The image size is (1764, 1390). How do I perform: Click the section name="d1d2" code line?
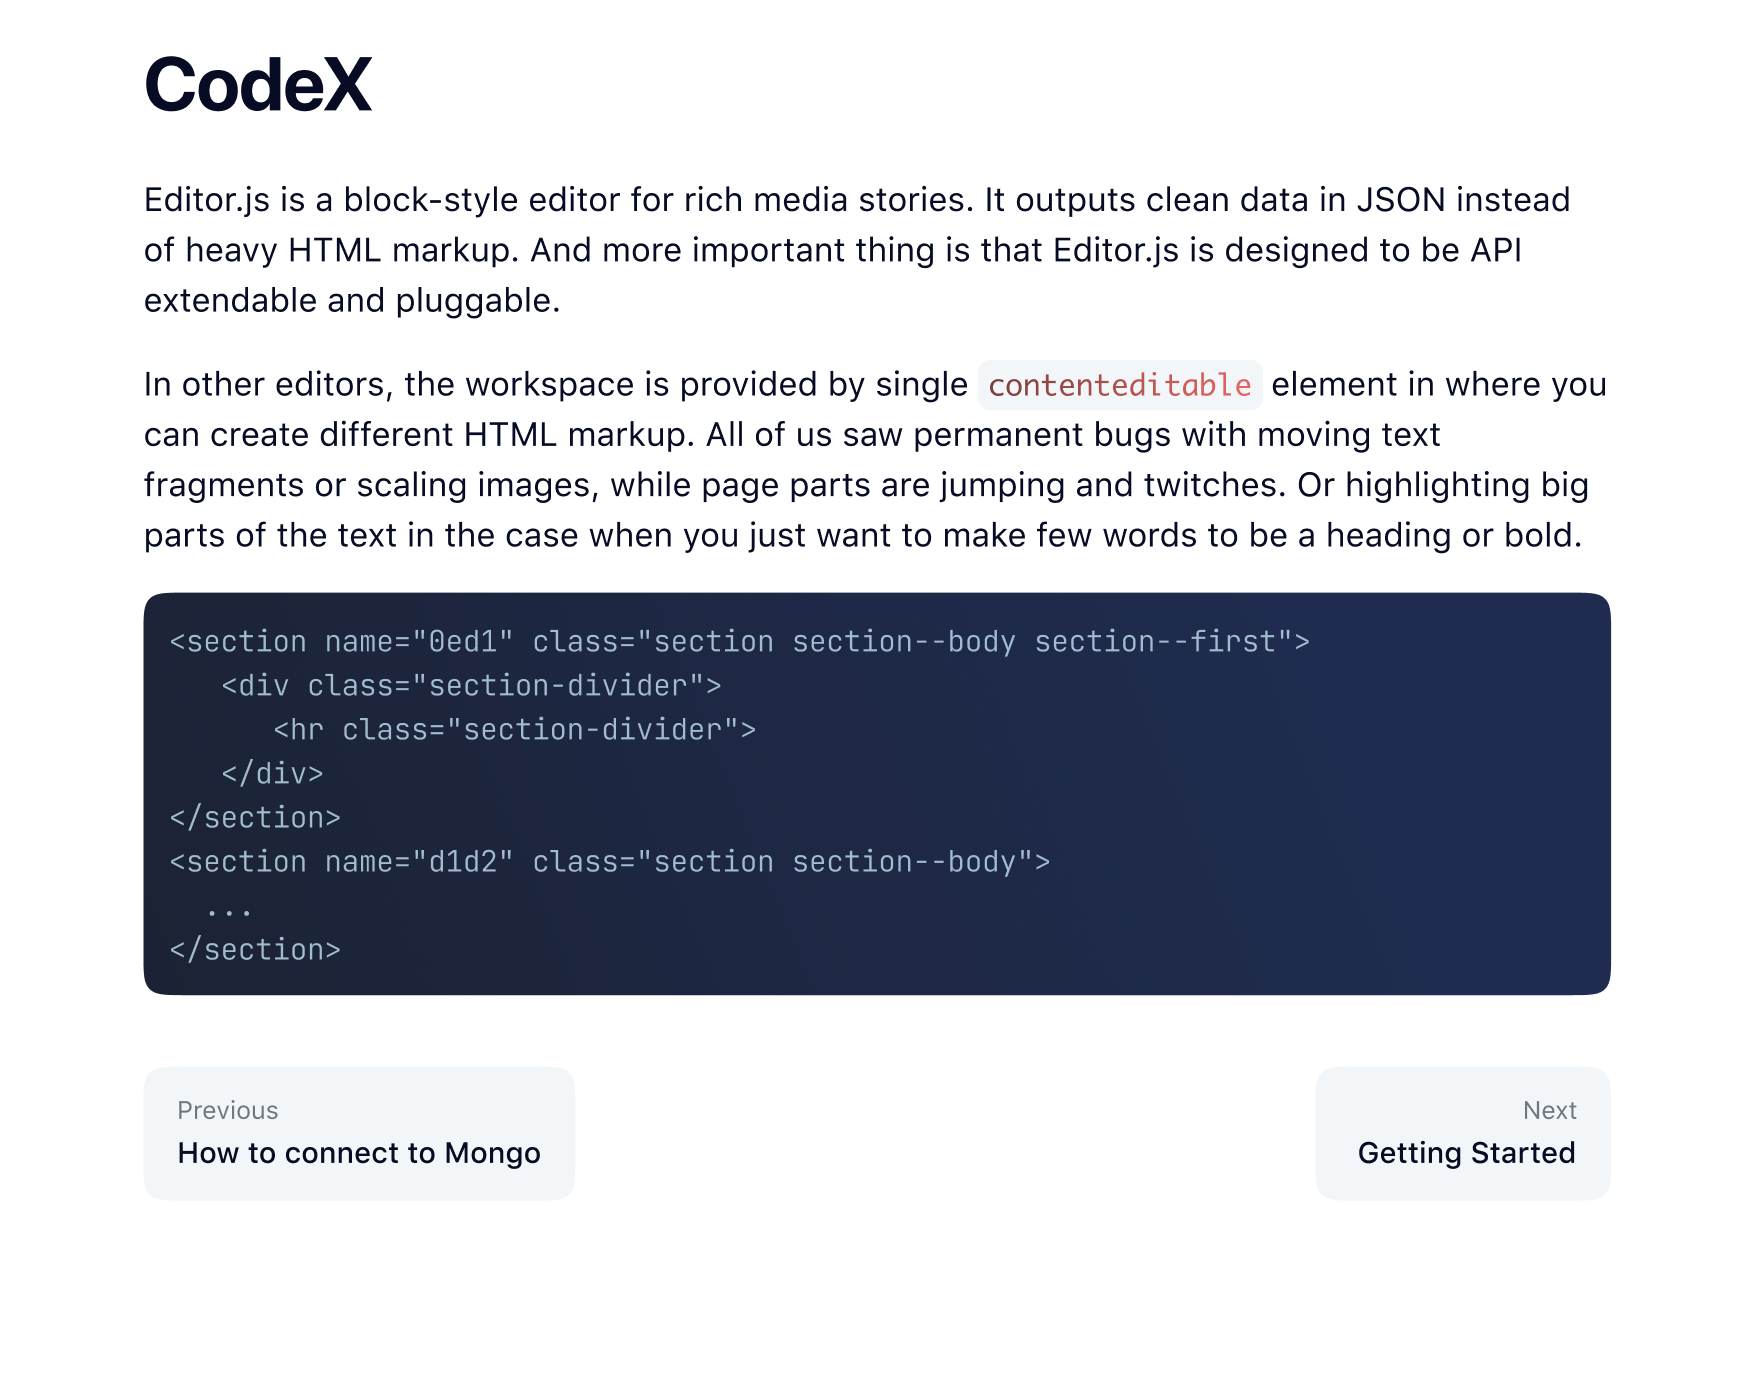click(x=610, y=861)
